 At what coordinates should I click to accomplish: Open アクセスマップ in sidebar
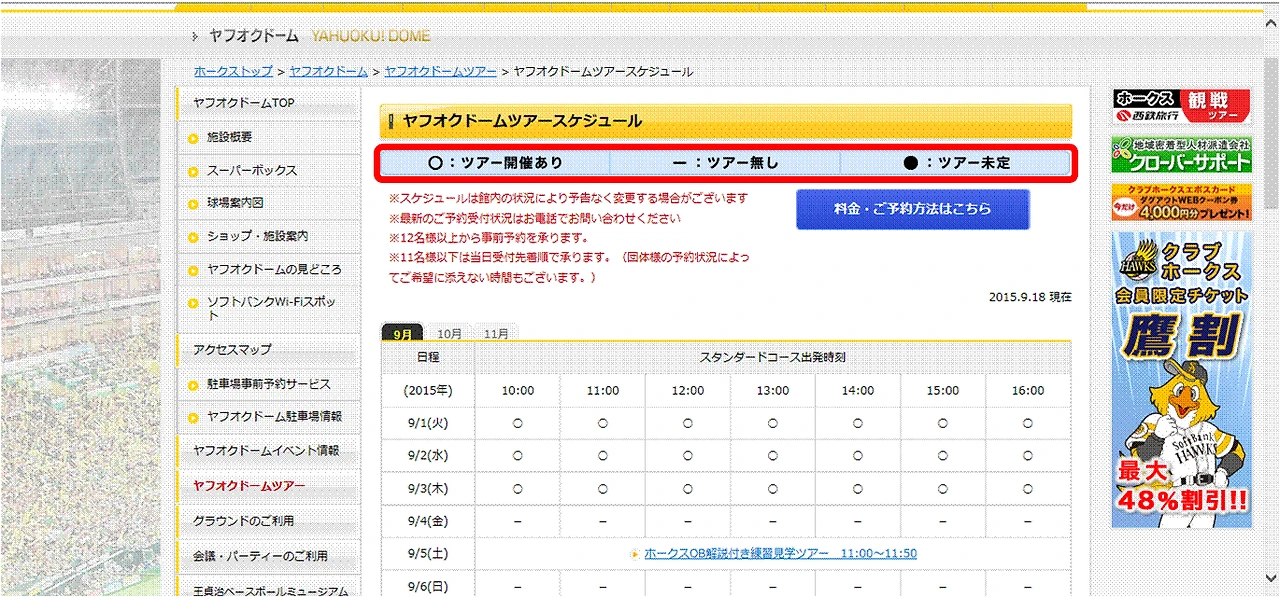point(268,349)
